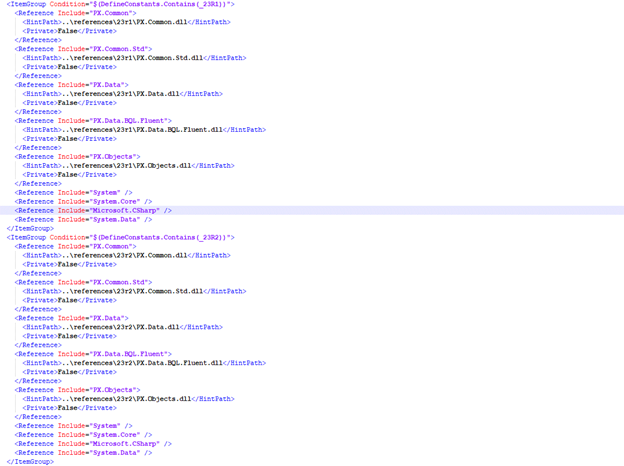Image resolution: width=624 pixels, height=466 pixels.
Task: Click the first closing ItemGroup tag
Action: [30, 228]
